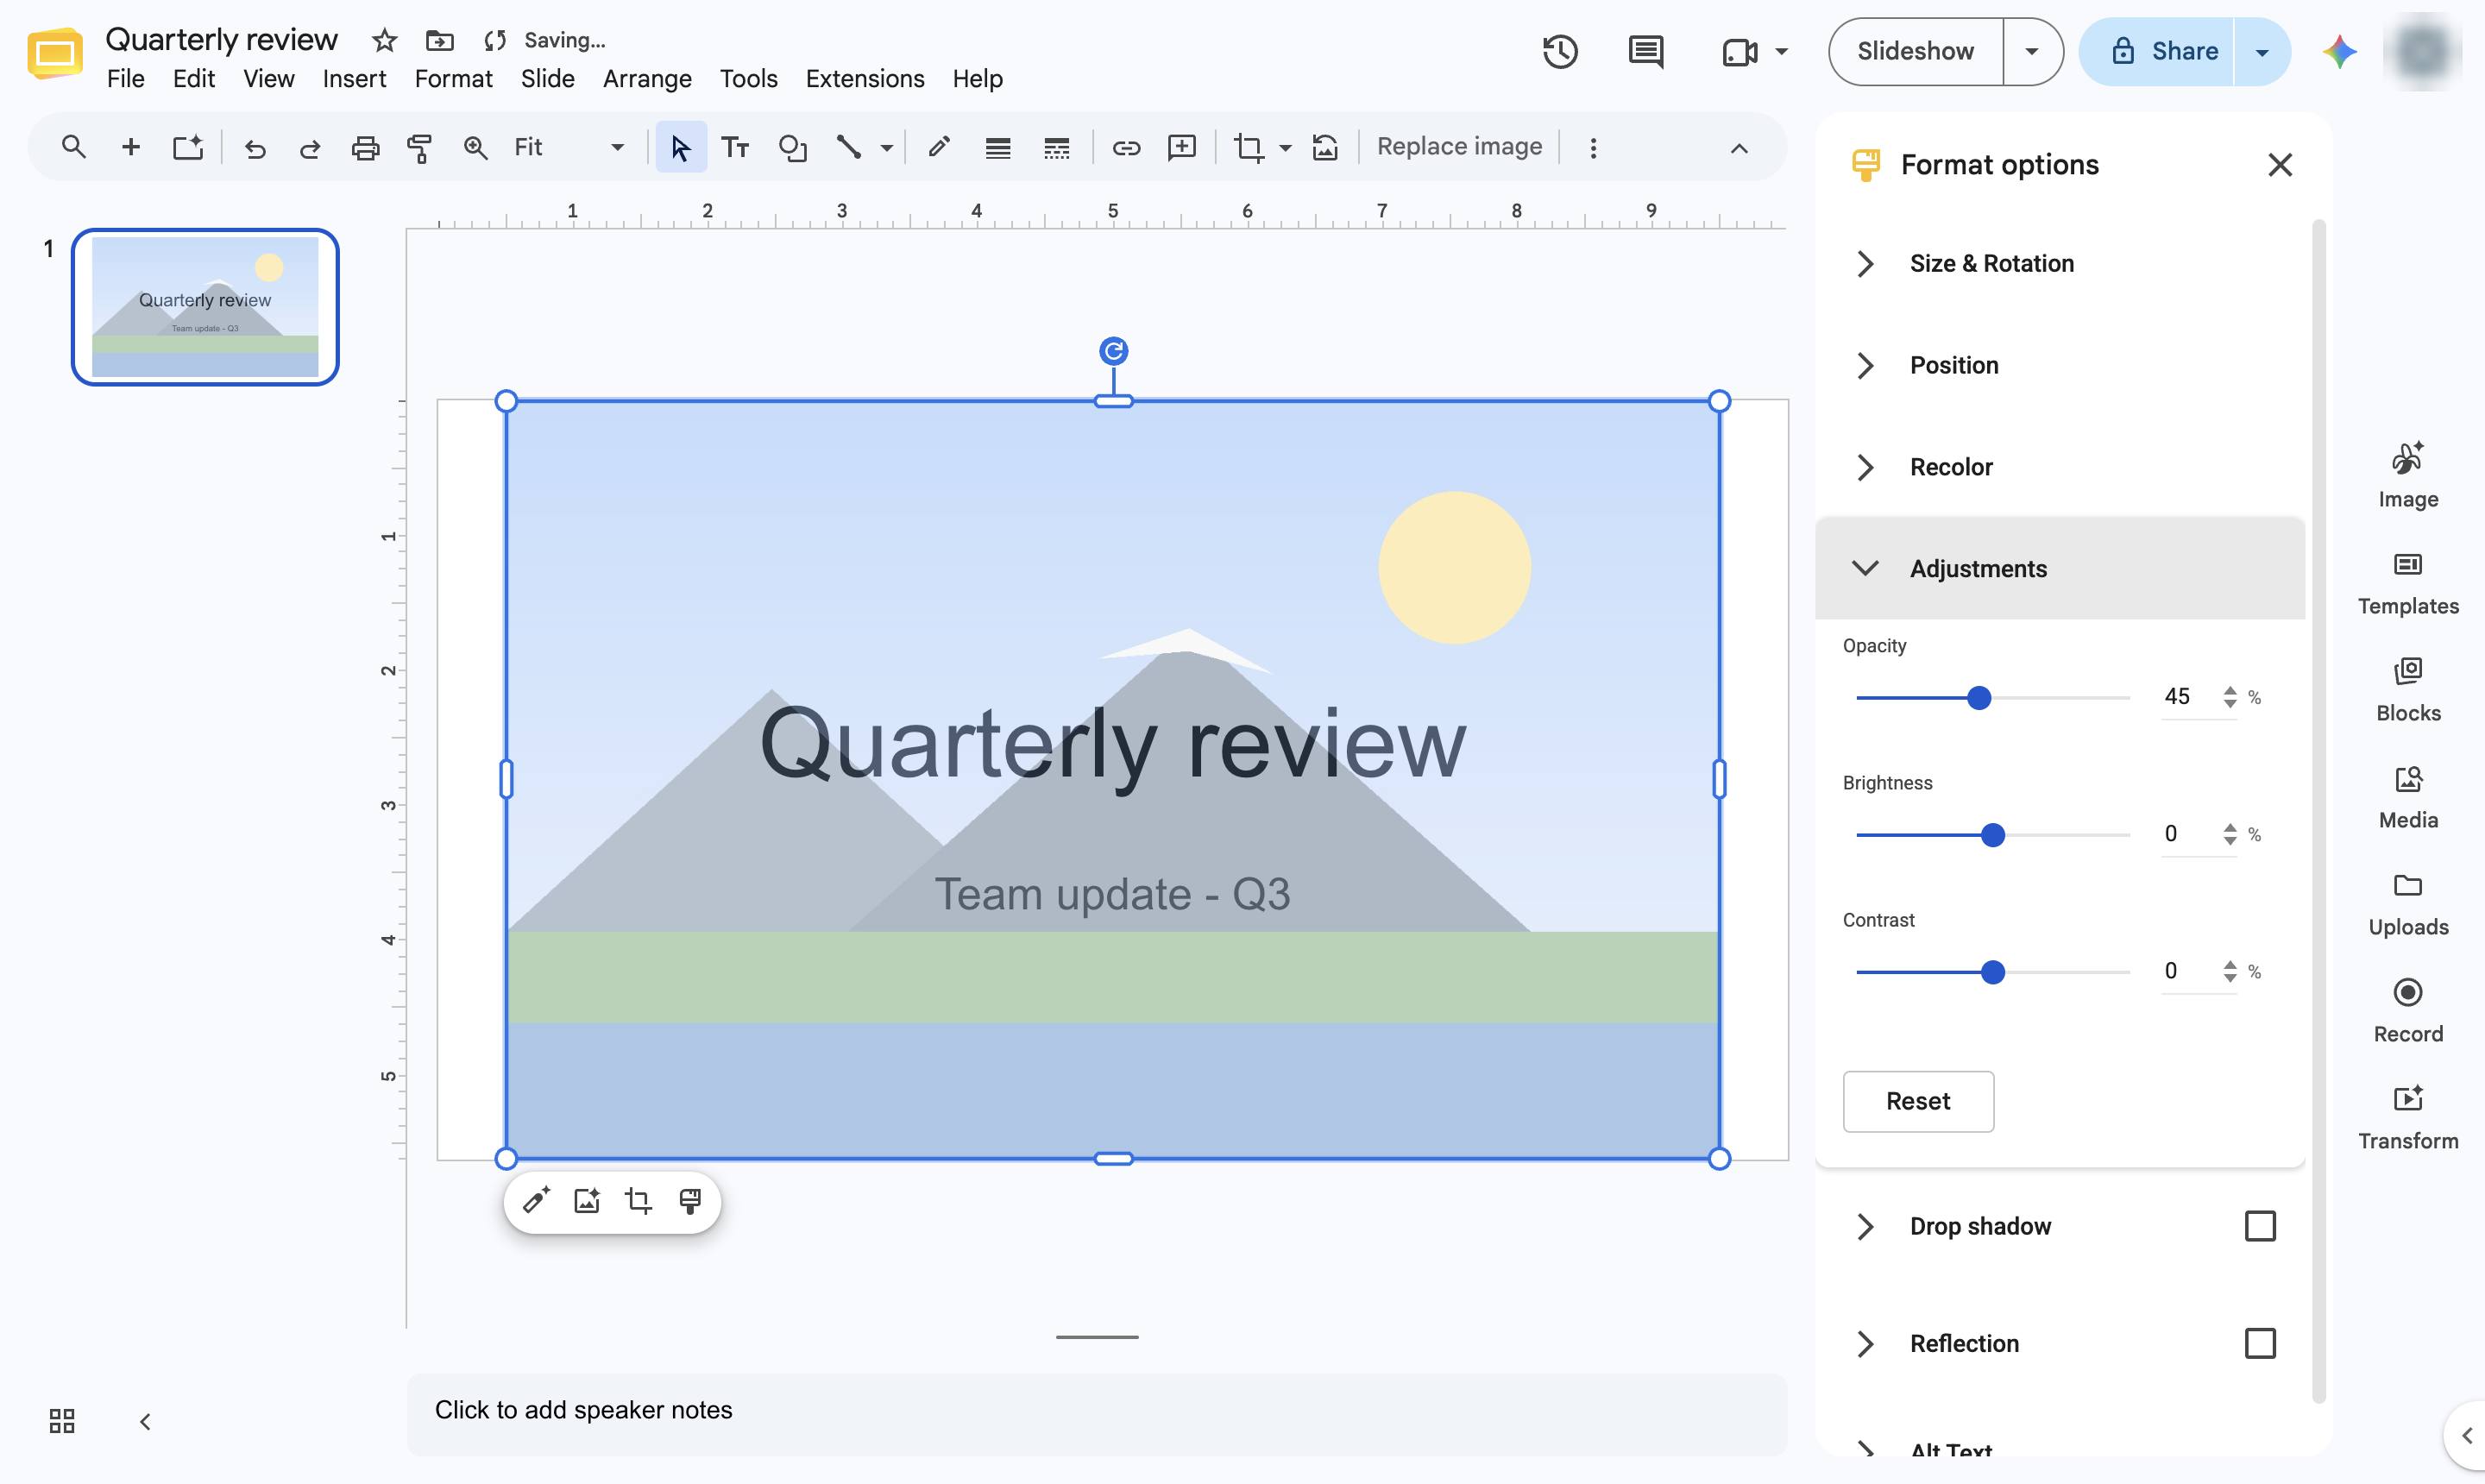The image size is (2485, 1484).
Task: Select the shape tool
Action: pyautogui.click(x=792, y=148)
